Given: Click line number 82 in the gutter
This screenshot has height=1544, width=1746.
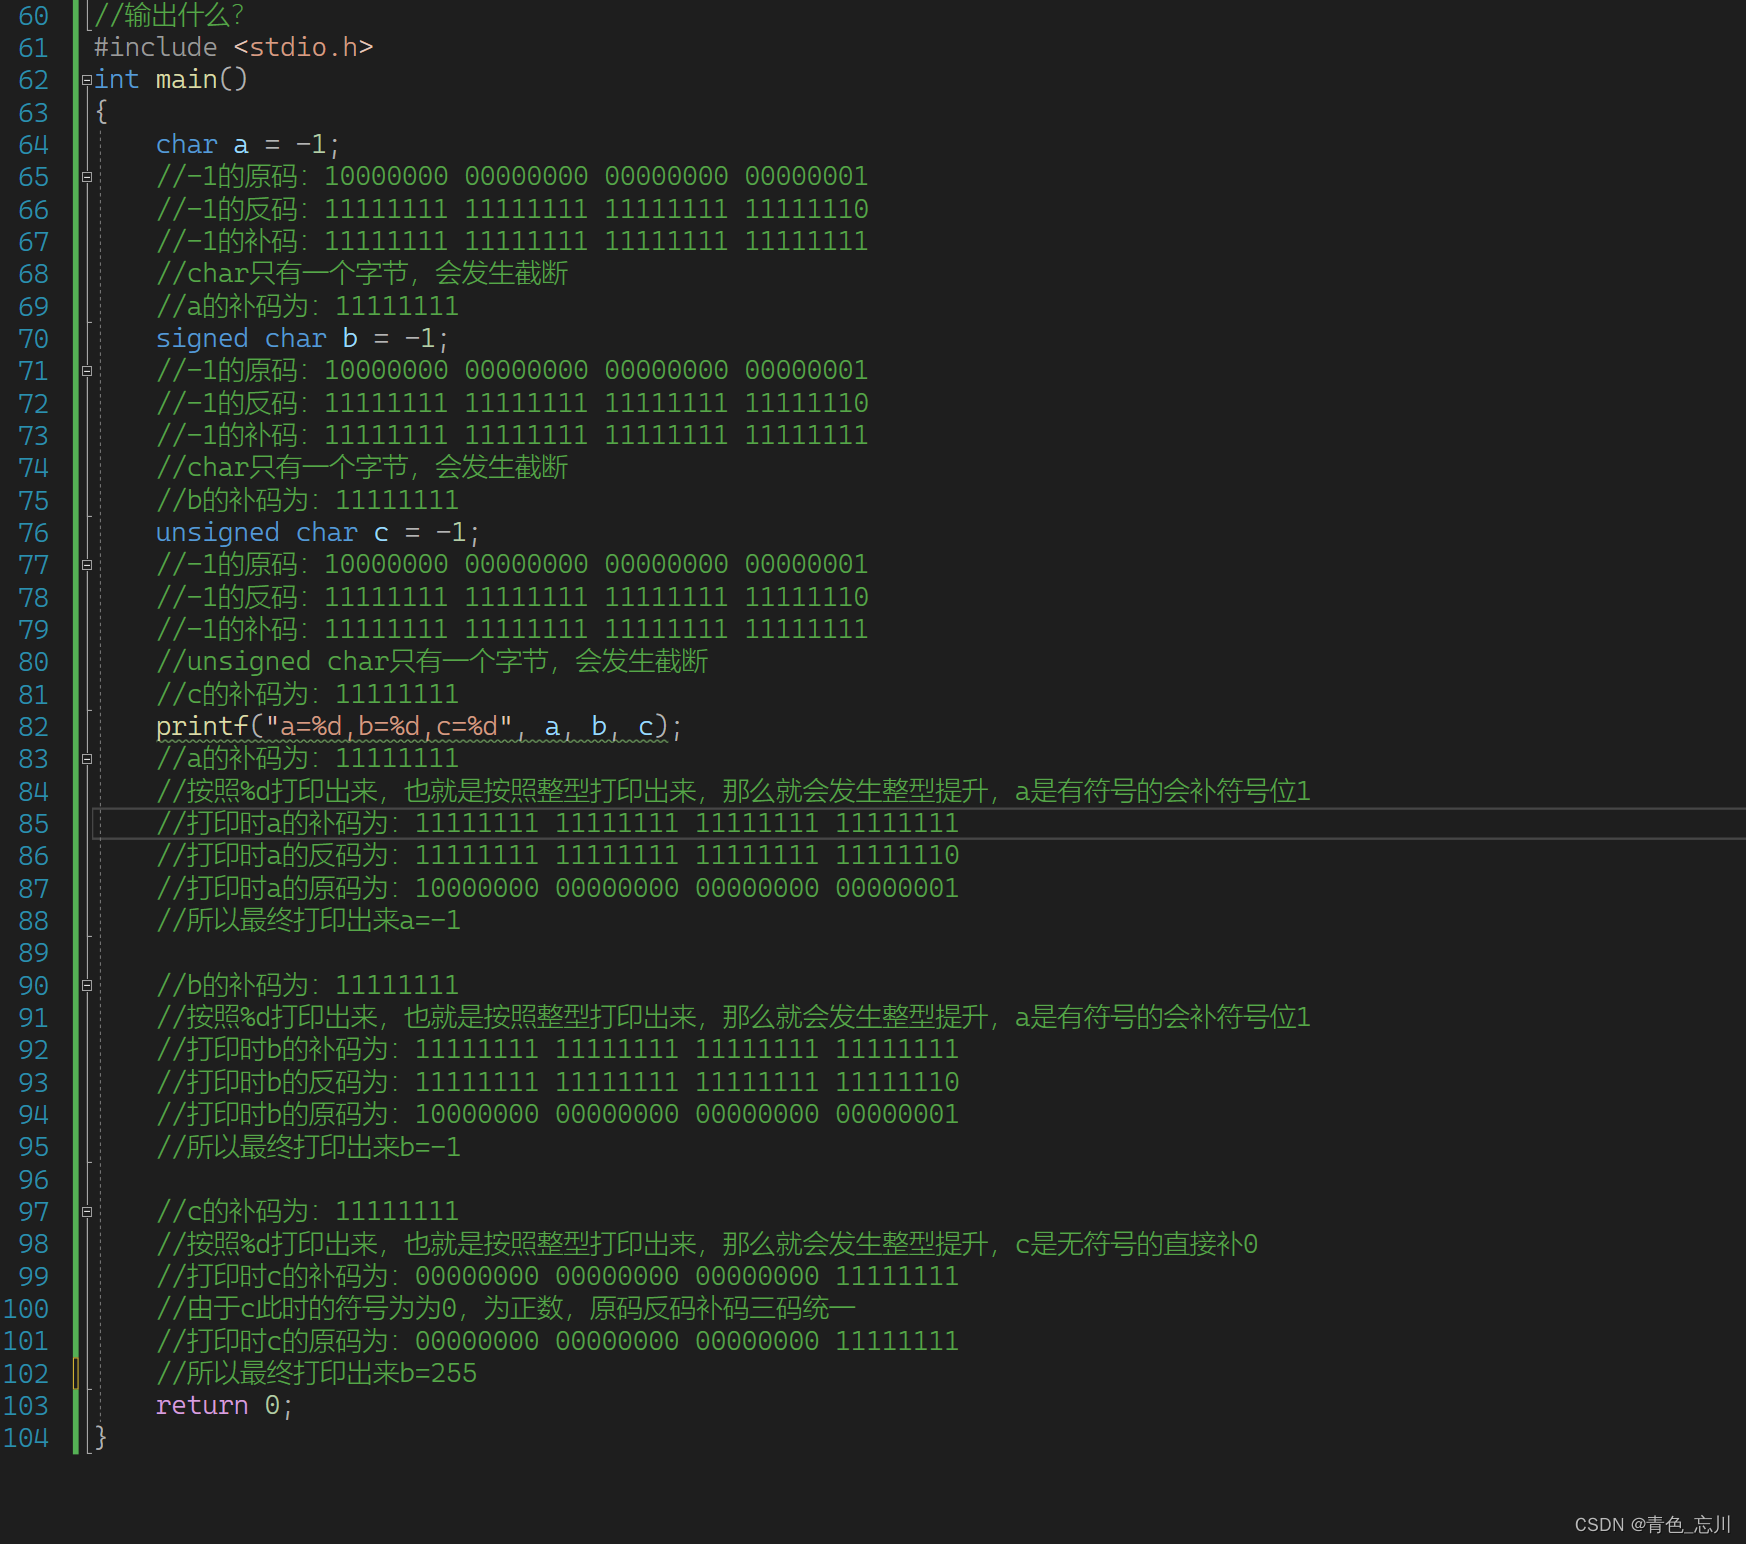Looking at the screenshot, I should click(33, 727).
